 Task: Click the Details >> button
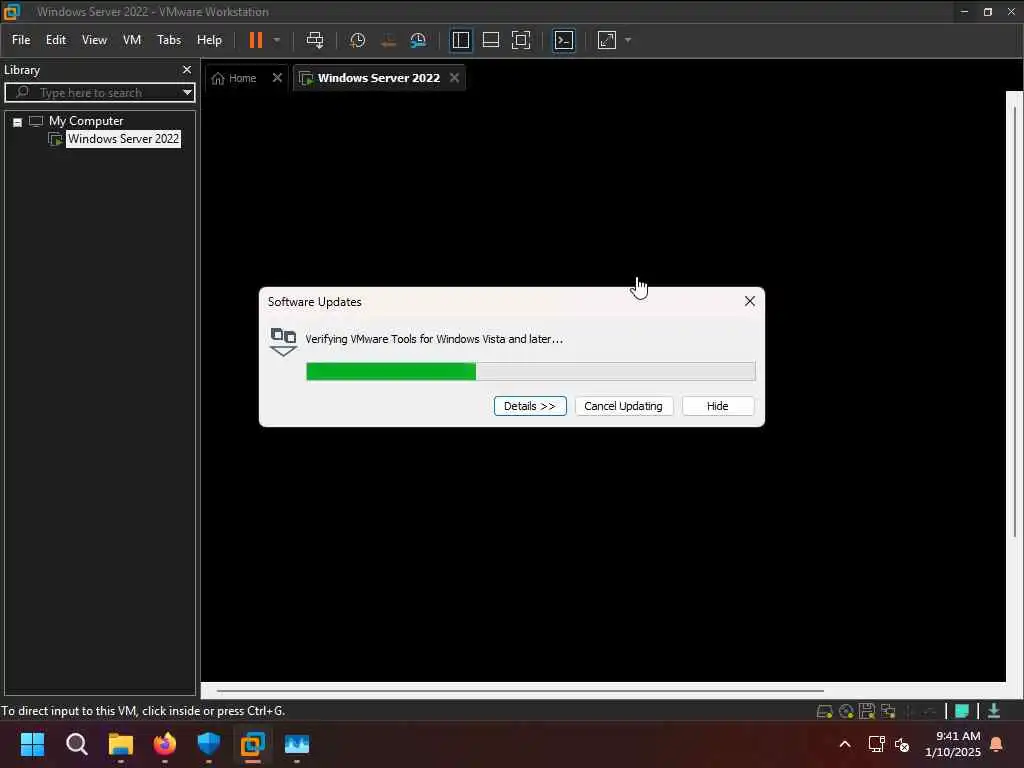click(530, 406)
